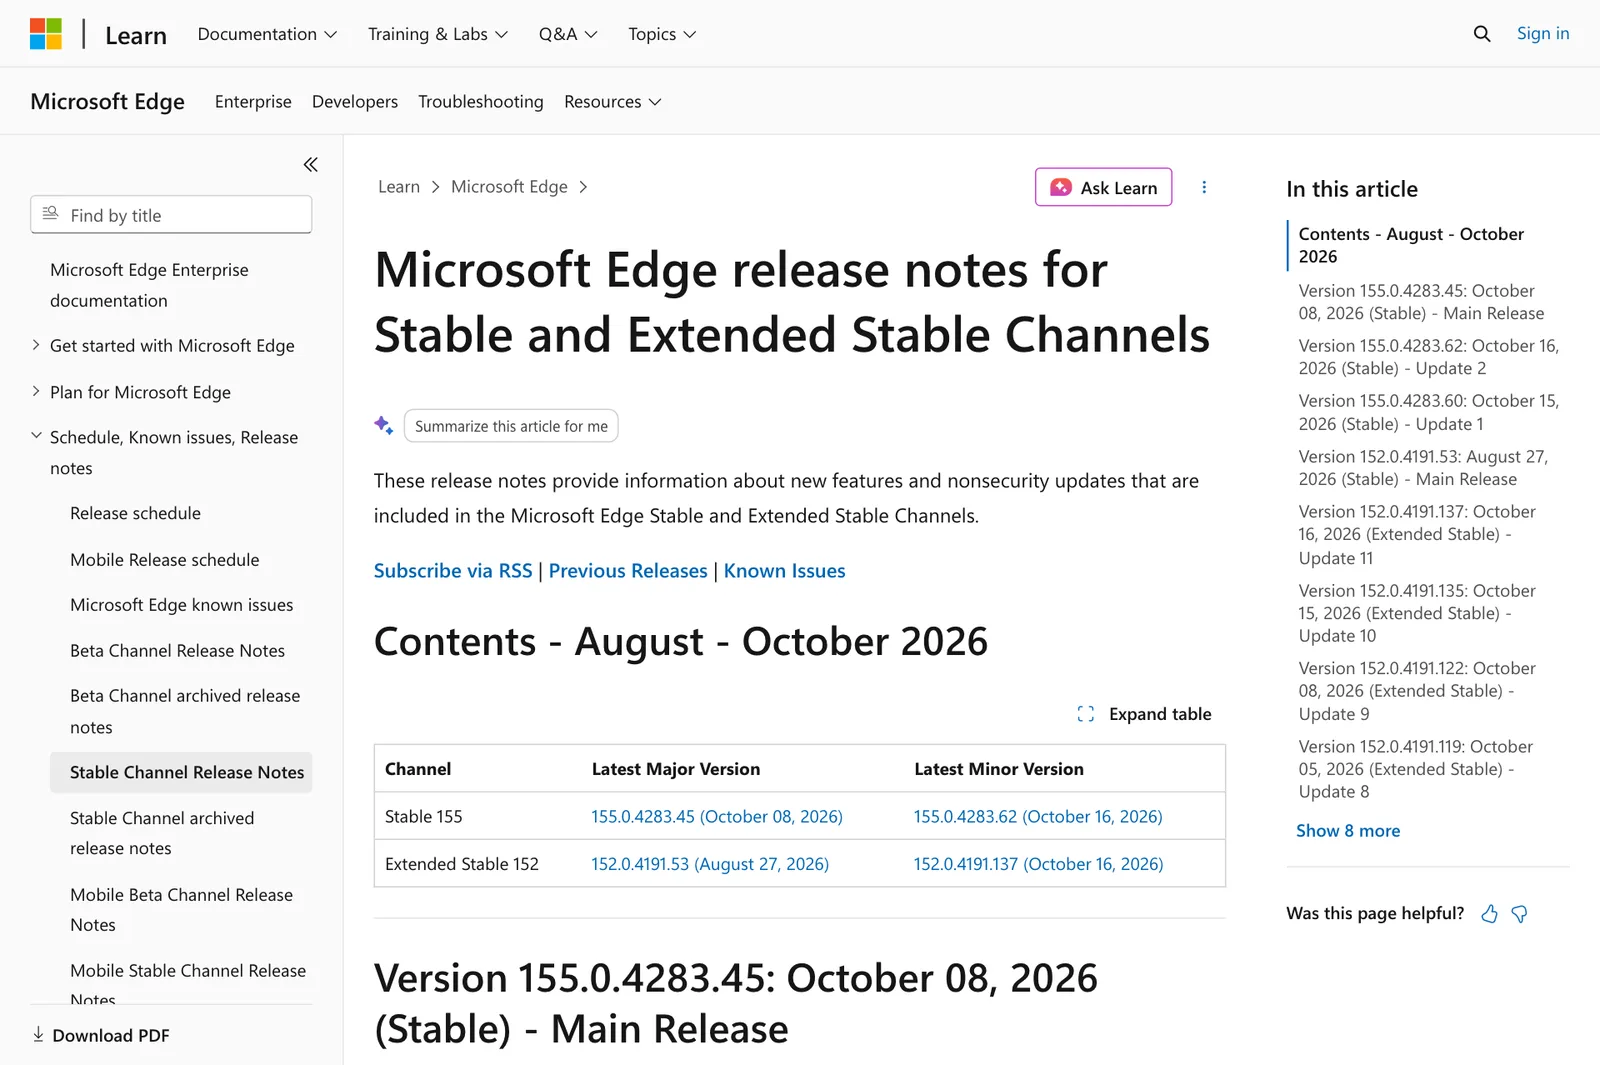Open the Troubleshooting tab
Viewport: 1600px width, 1065px height.
tap(481, 102)
